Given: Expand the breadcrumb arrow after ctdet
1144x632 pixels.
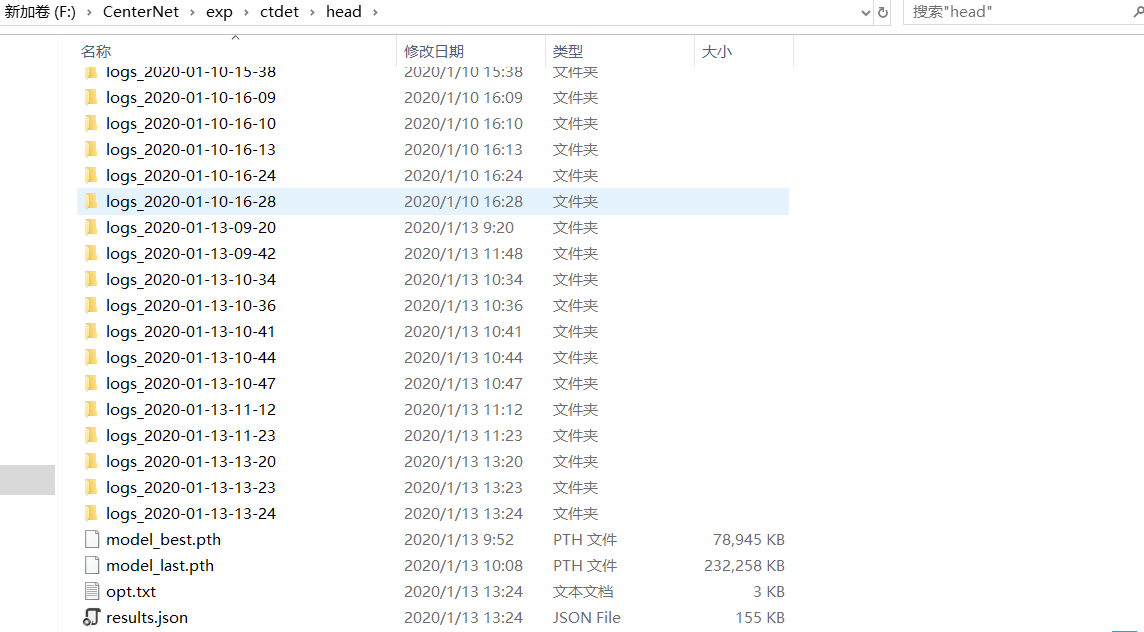Looking at the screenshot, I should tap(310, 12).
